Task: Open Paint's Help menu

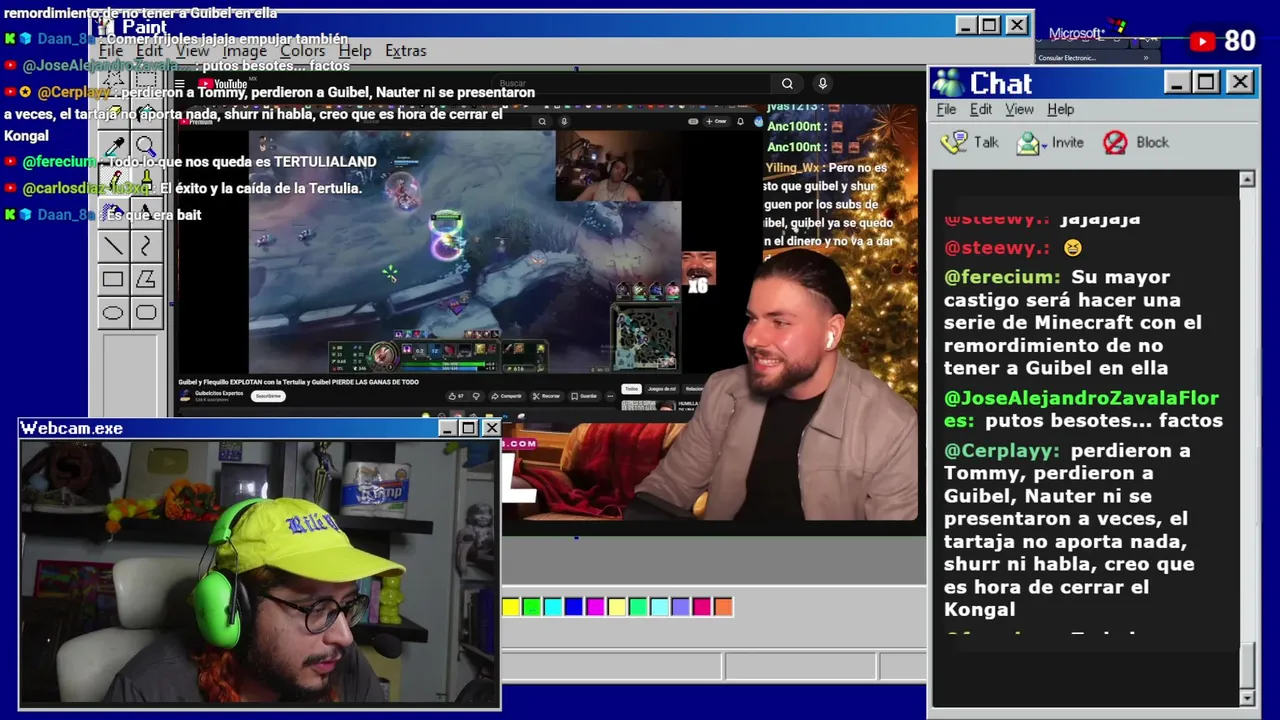Action: 355,51
